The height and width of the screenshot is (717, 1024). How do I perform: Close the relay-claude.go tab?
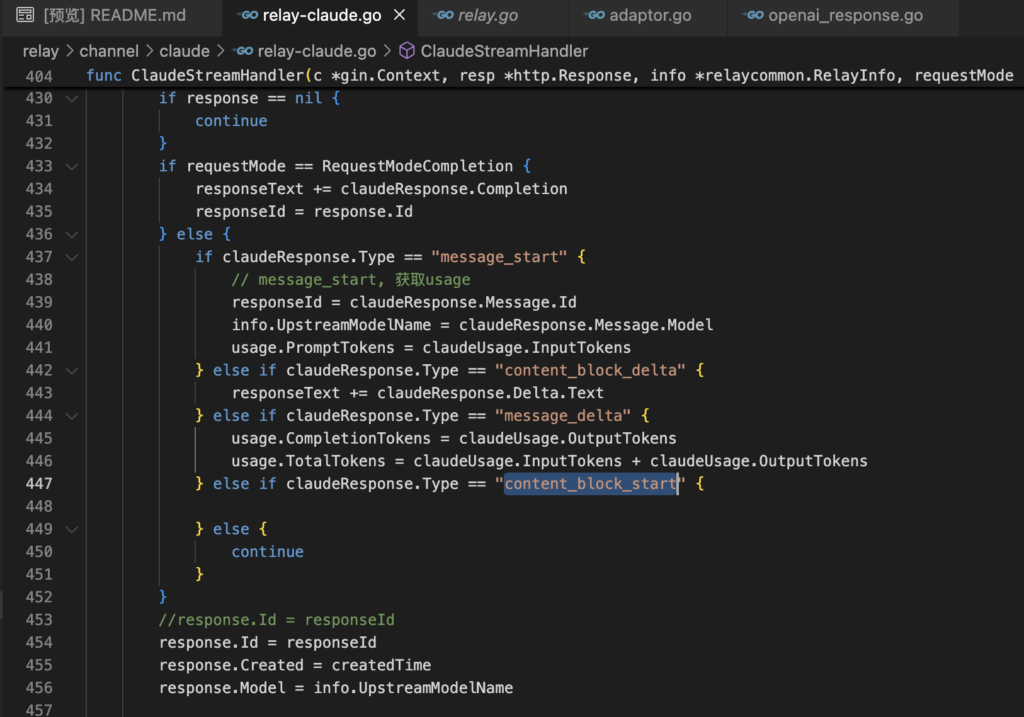click(400, 15)
